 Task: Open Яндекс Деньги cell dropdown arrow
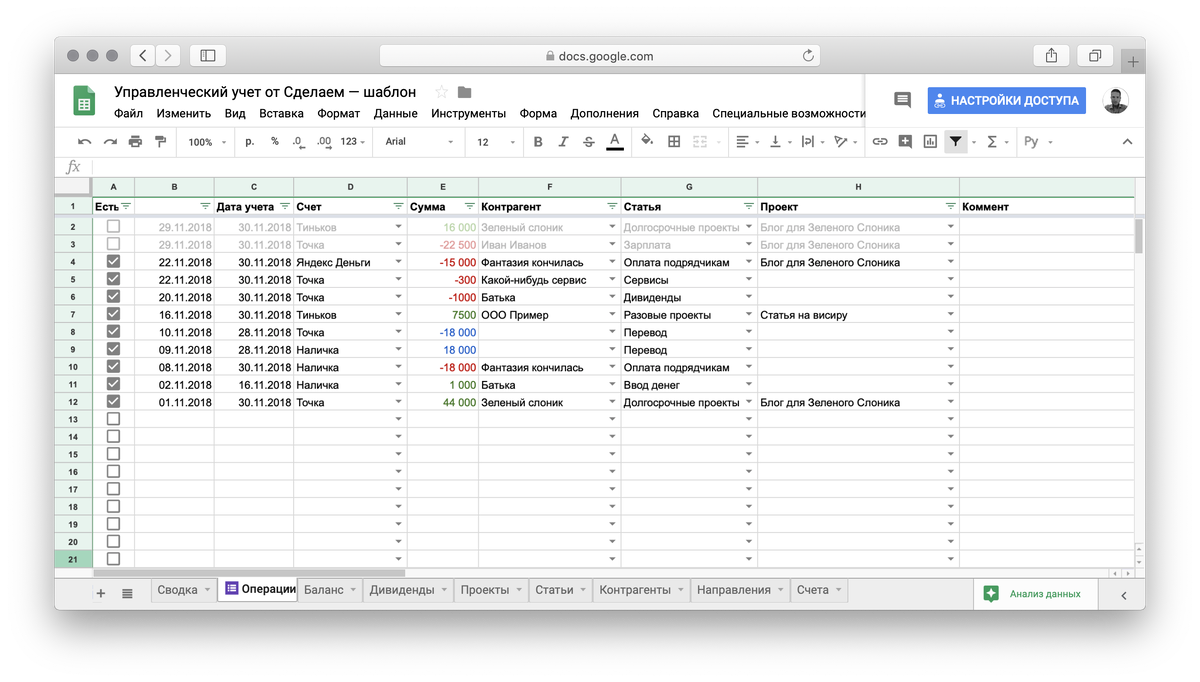(x=399, y=262)
